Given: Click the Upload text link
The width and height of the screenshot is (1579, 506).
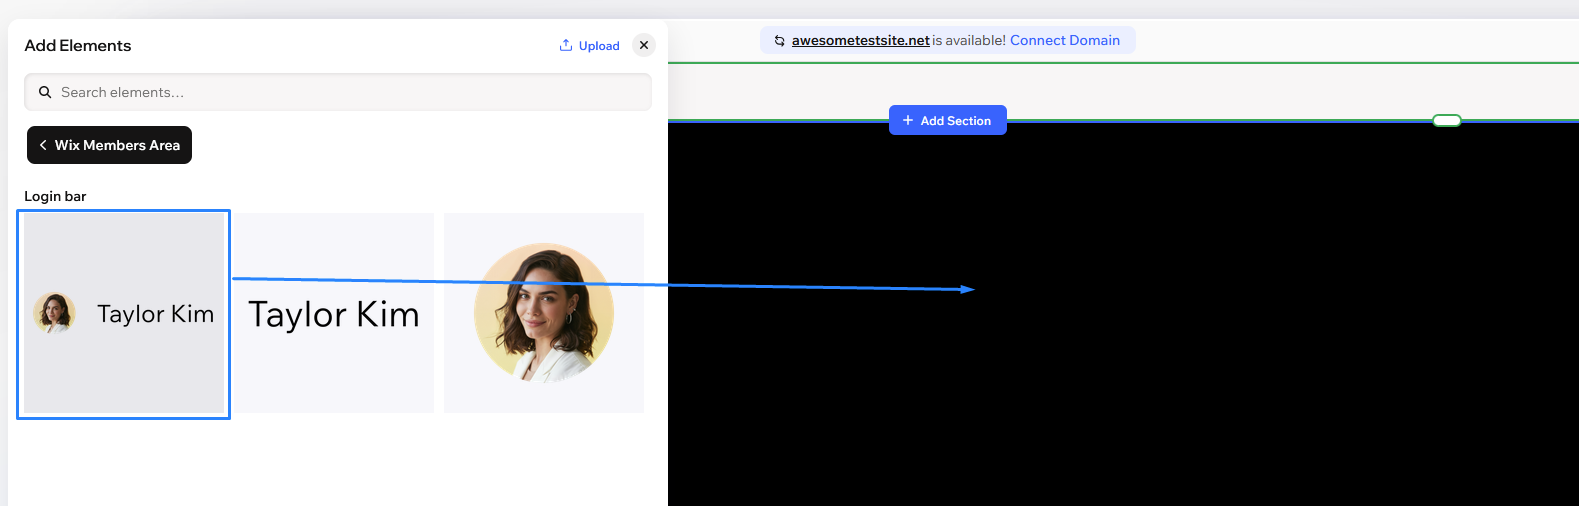Looking at the screenshot, I should point(599,46).
